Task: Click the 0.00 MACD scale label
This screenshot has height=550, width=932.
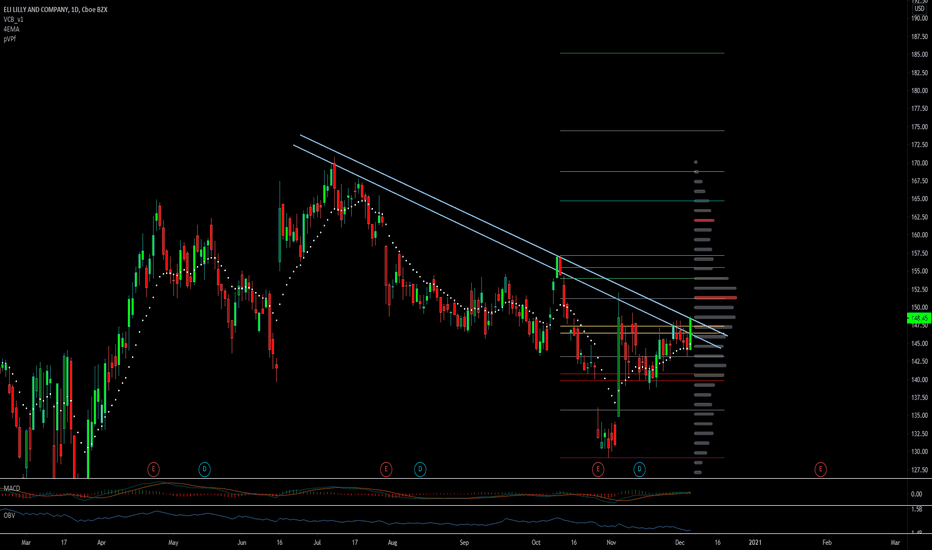Action: [x=917, y=494]
